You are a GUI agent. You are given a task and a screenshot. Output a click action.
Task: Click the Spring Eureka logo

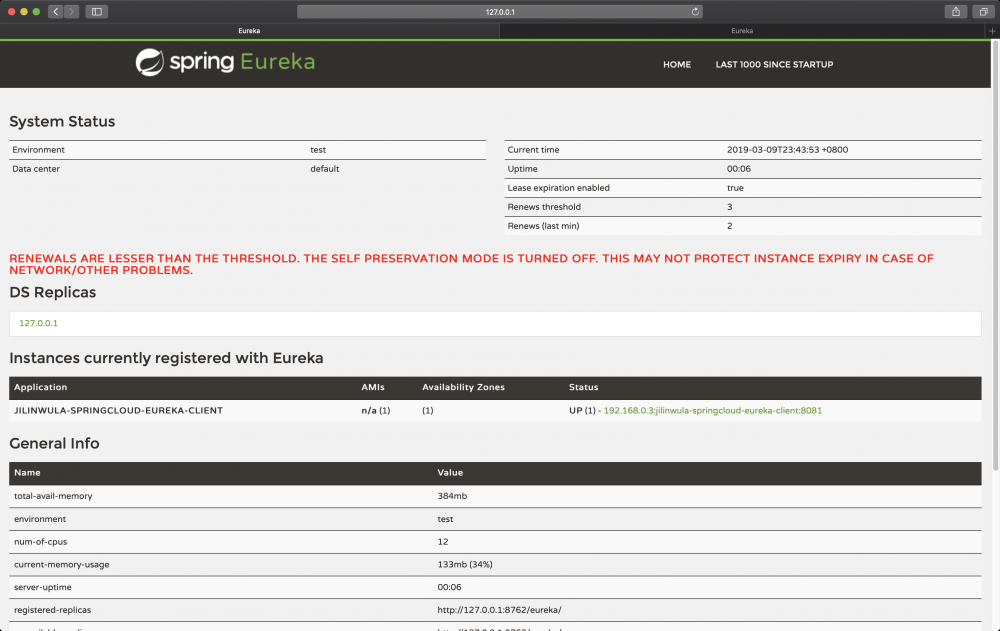224,63
